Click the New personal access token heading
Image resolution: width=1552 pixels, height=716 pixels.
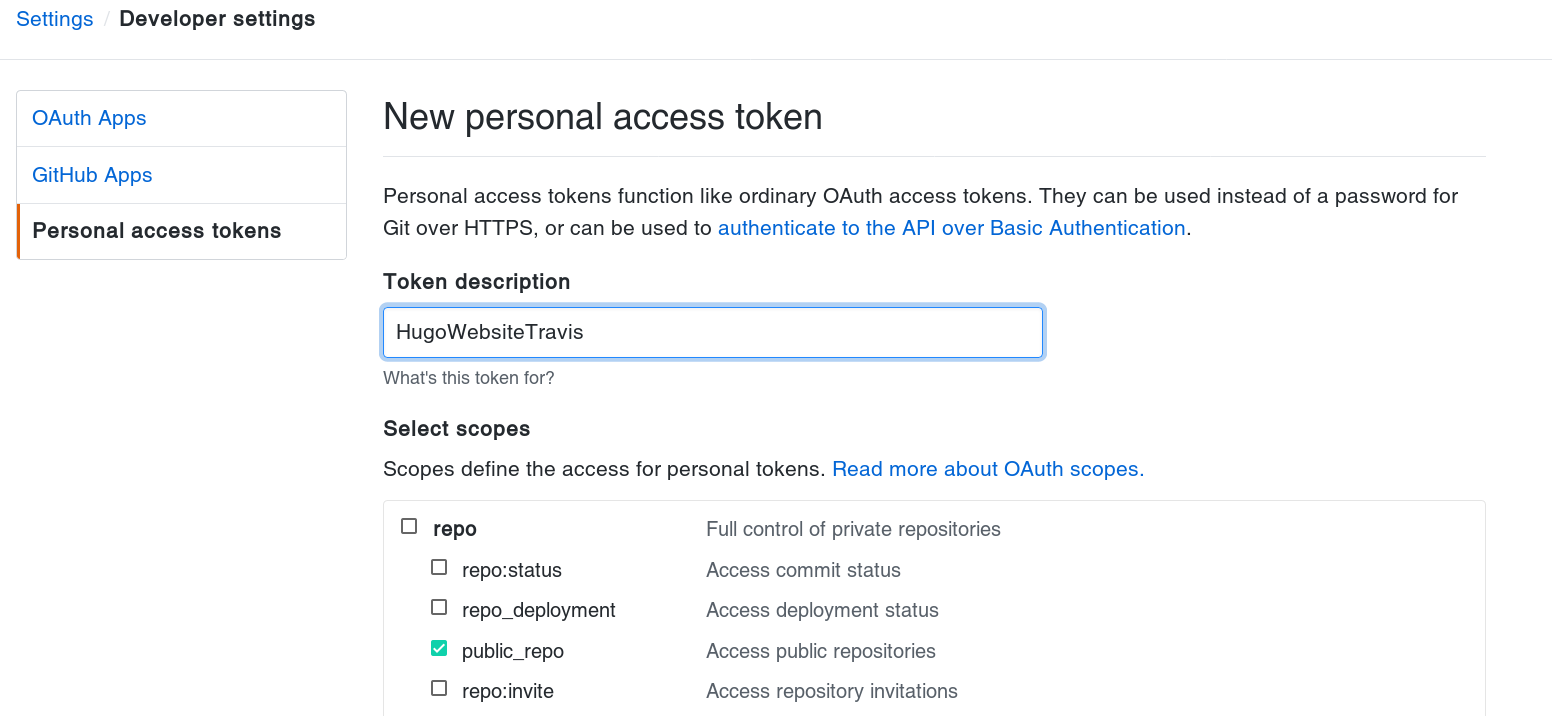coord(603,117)
